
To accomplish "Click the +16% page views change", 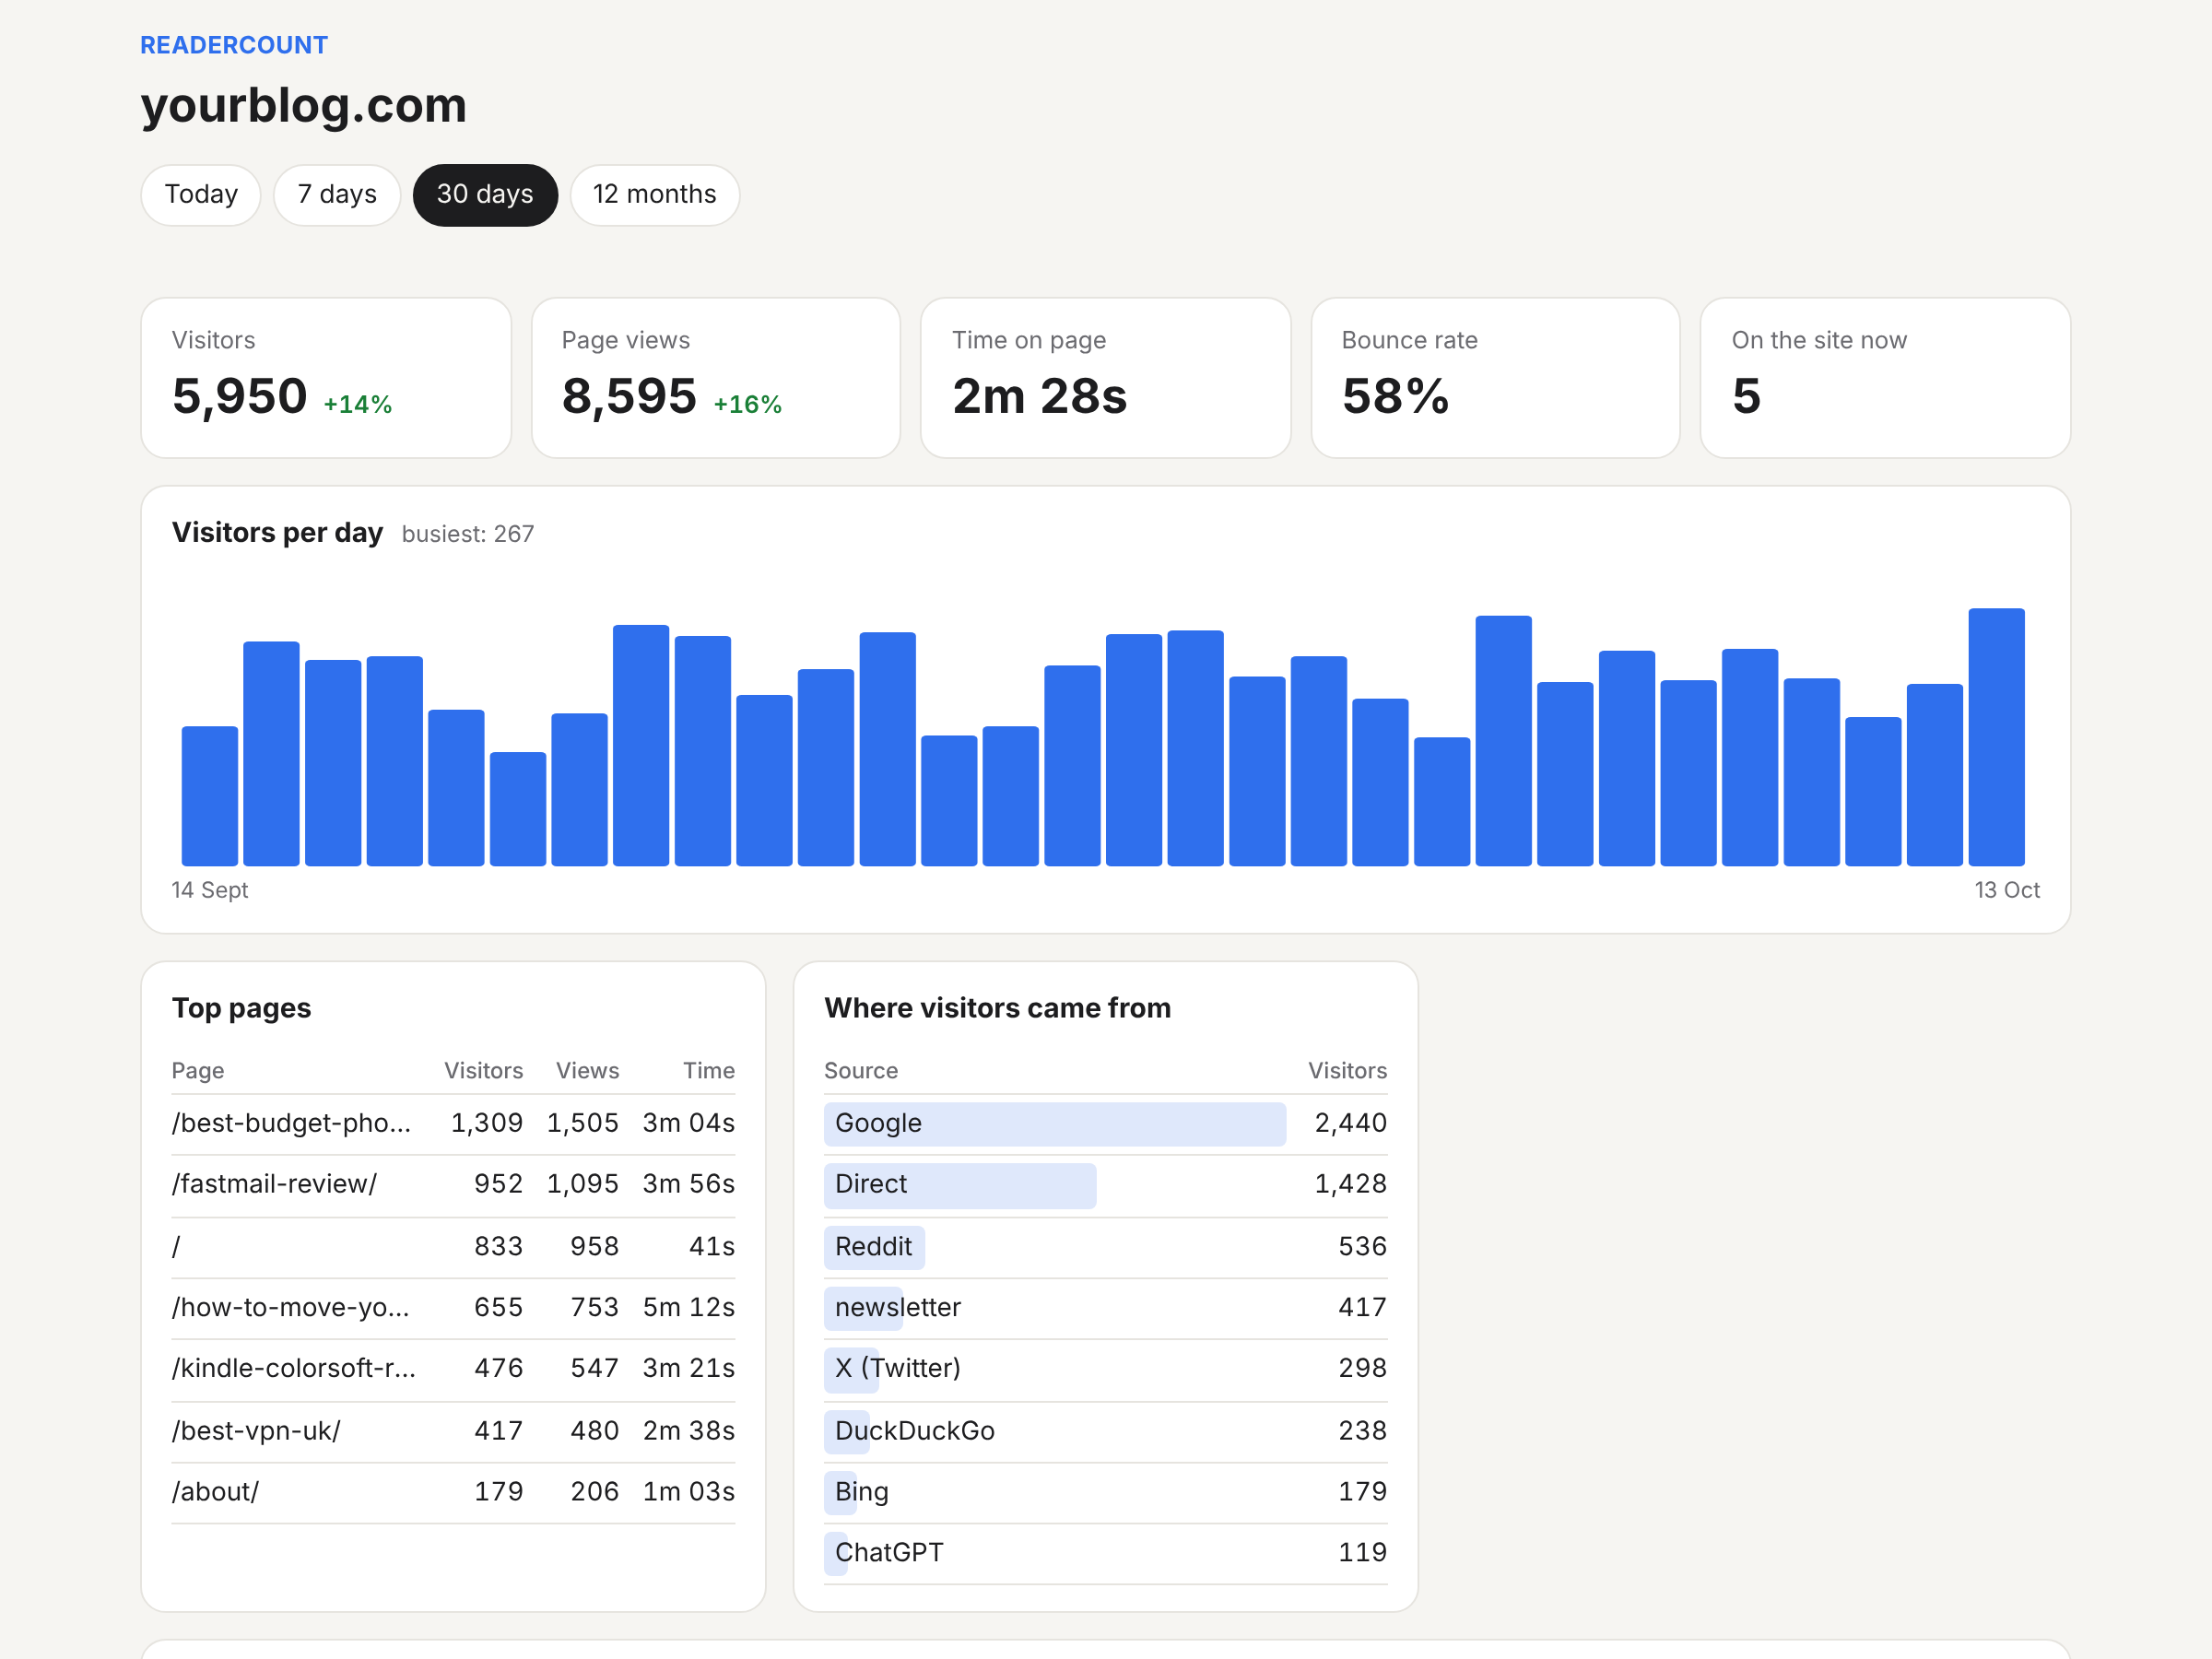I will pyautogui.click(x=747, y=405).
